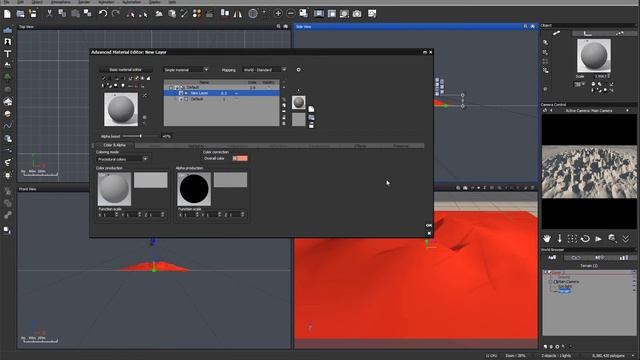Switch to the Transparency tab
This screenshot has width=640, height=360.
pyautogui.click(x=237, y=146)
